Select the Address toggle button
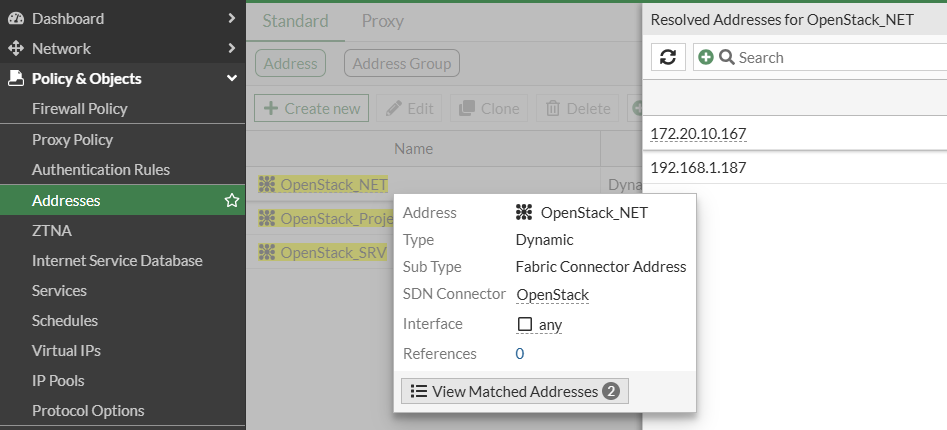Viewport: 947px width, 430px height. (291, 63)
